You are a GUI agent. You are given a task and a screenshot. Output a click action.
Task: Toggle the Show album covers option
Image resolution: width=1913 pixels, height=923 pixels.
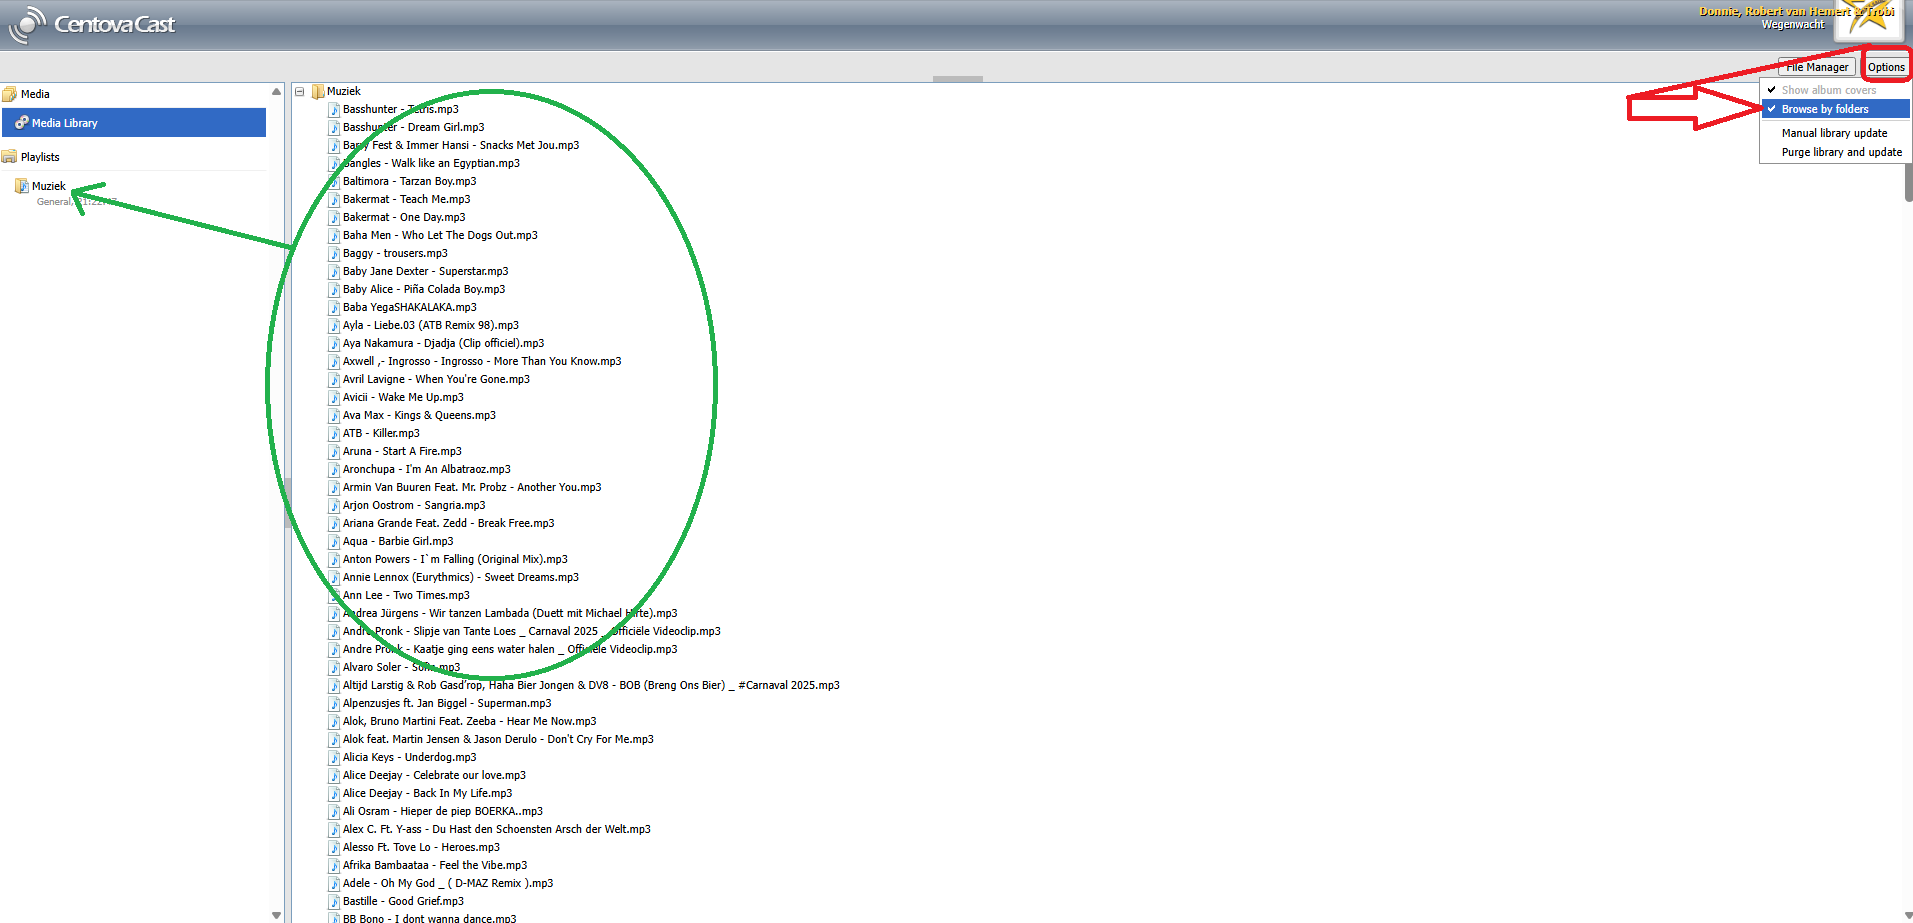coord(1828,90)
